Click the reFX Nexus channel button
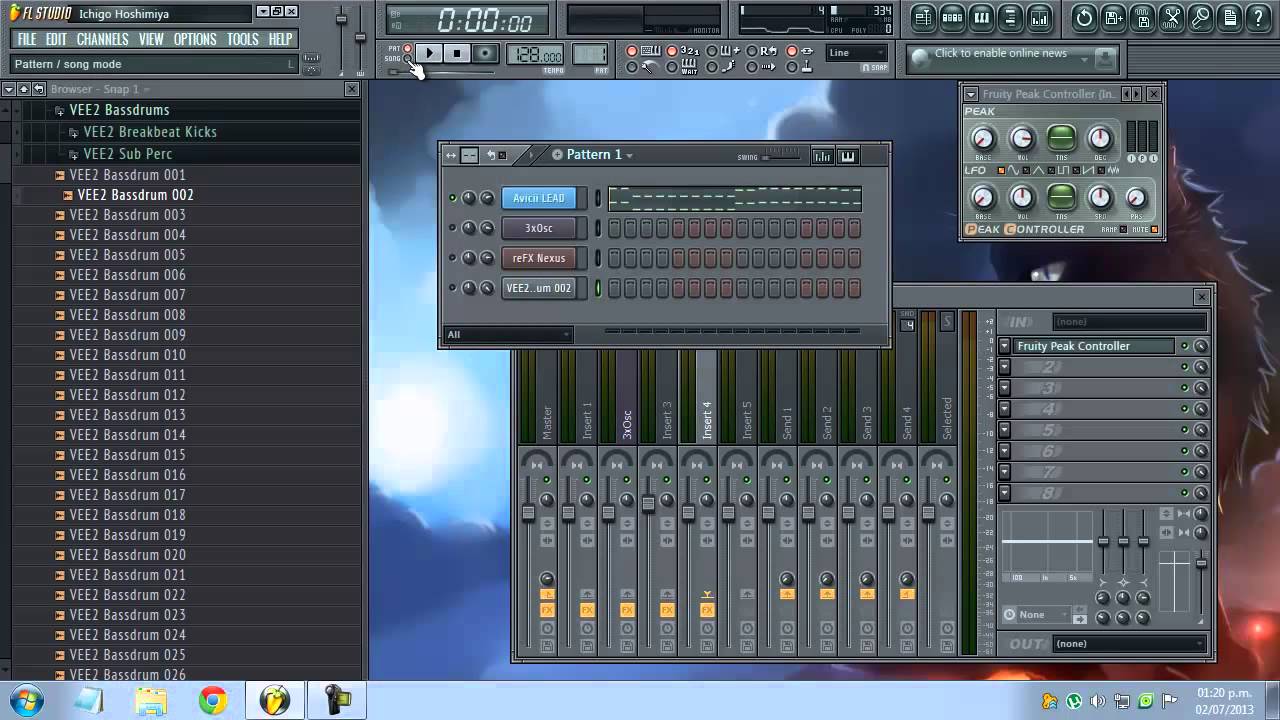 [539, 258]
